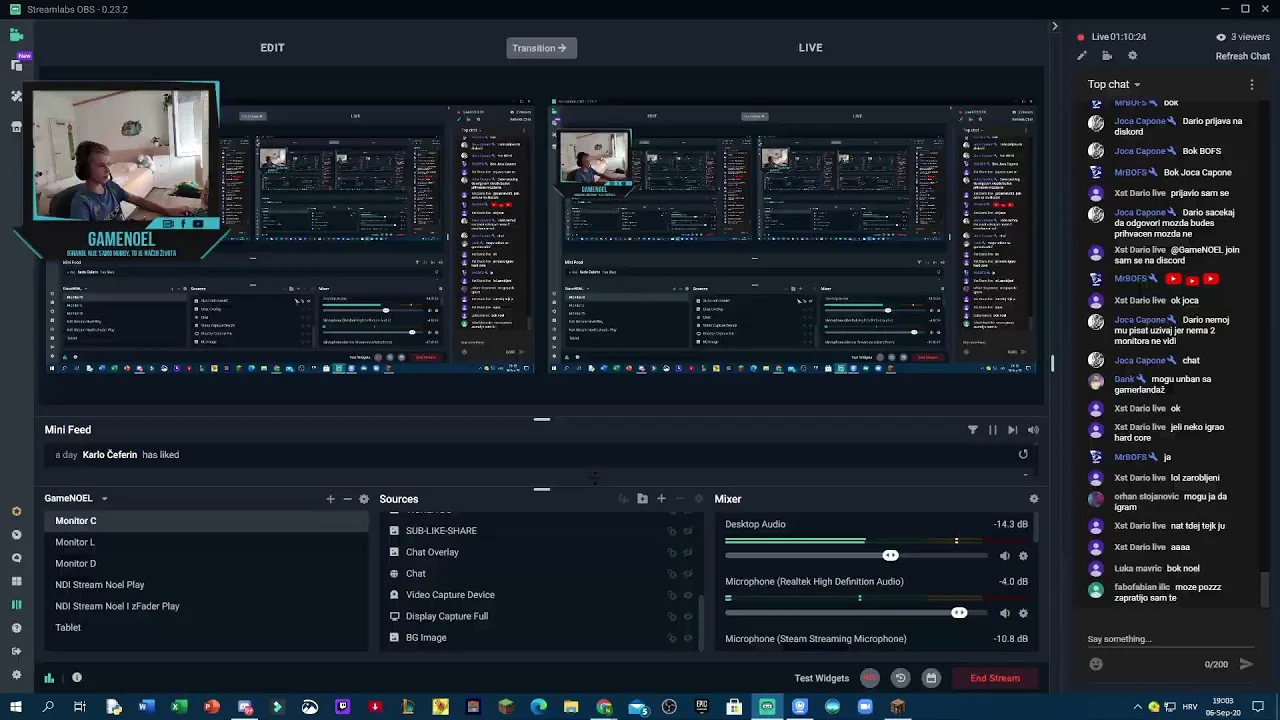Filter Mini Feed events with funnel icon

pos(972,430)
